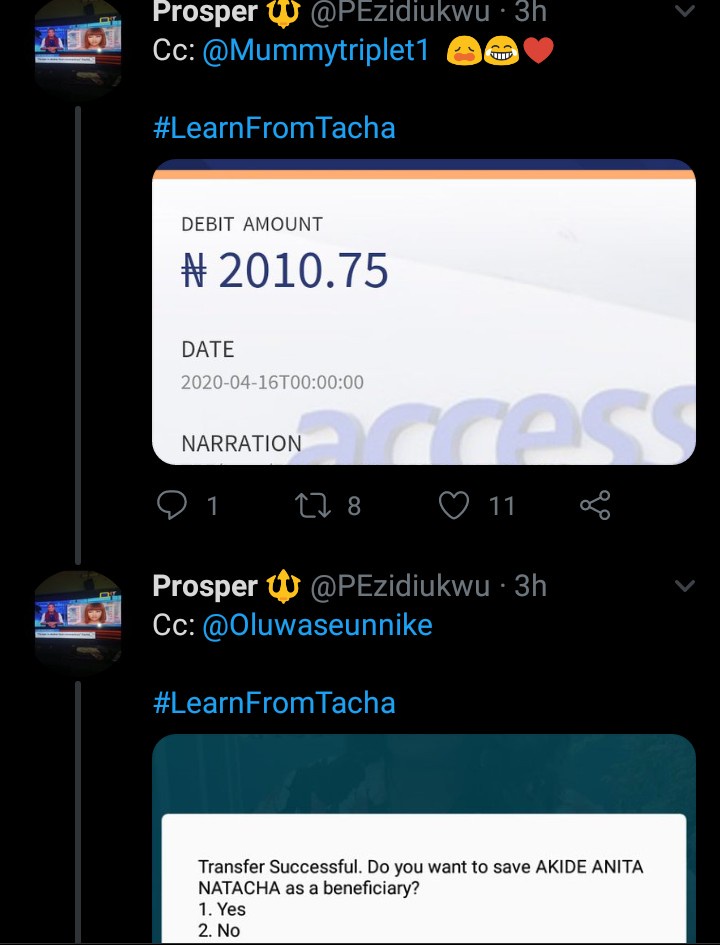Open #LearnFromTacha hashtag in first tweet
Viewport: 720px width, 945px height.
274,128
